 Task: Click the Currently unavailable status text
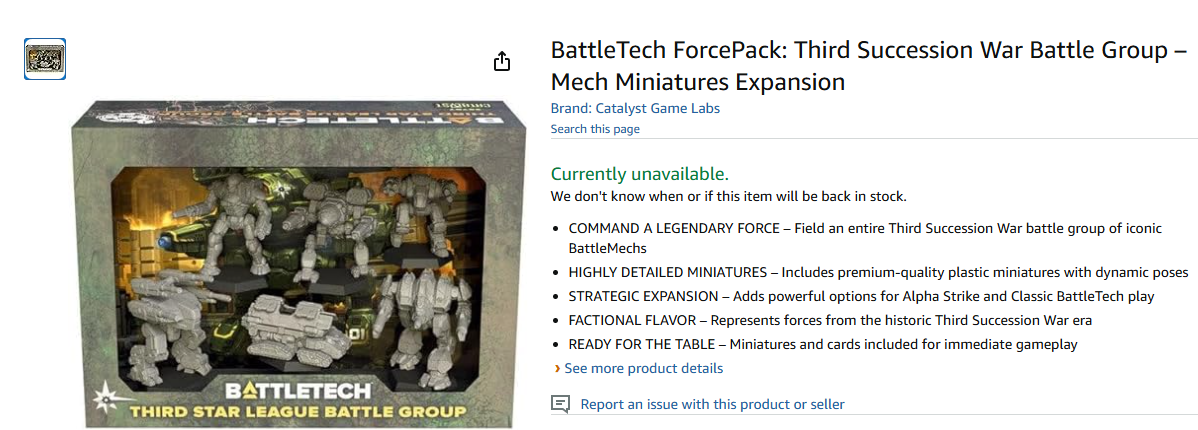(639, 173)
